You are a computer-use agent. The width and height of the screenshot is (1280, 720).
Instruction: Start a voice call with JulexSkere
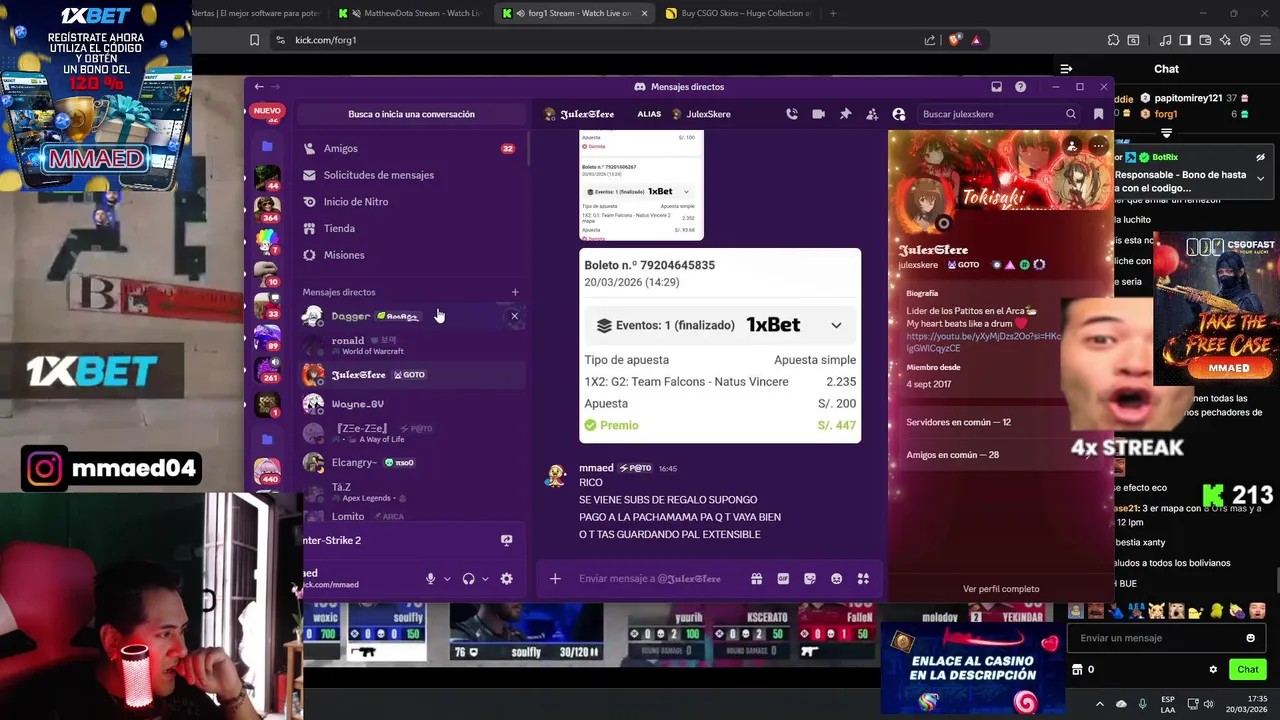792,114
